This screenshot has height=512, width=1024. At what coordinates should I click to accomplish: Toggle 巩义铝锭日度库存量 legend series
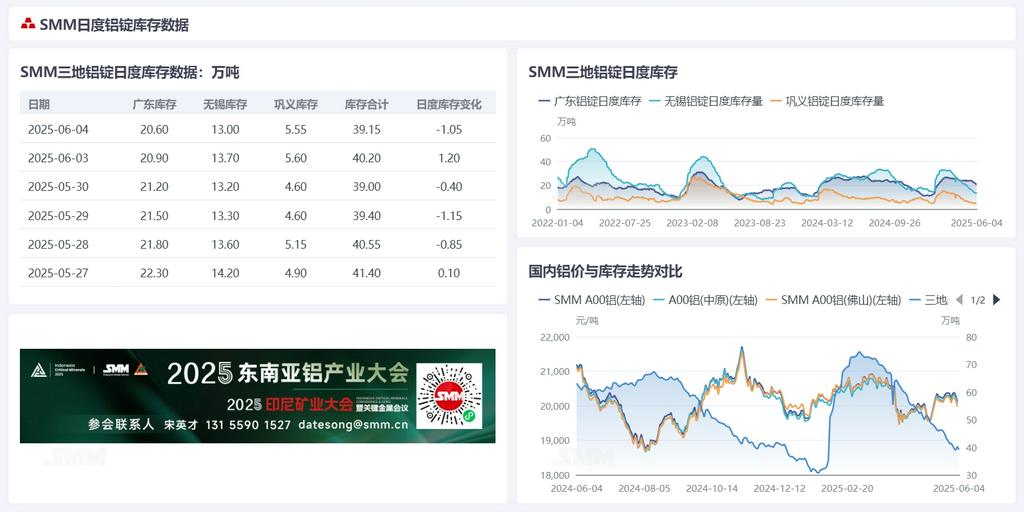click(827, 101)
